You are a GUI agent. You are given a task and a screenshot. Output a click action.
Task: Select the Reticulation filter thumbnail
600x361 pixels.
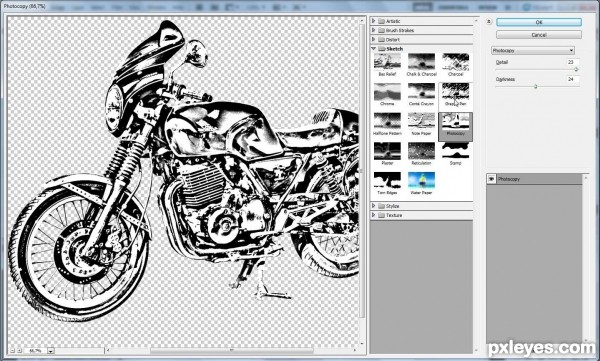tap(421, 151)
